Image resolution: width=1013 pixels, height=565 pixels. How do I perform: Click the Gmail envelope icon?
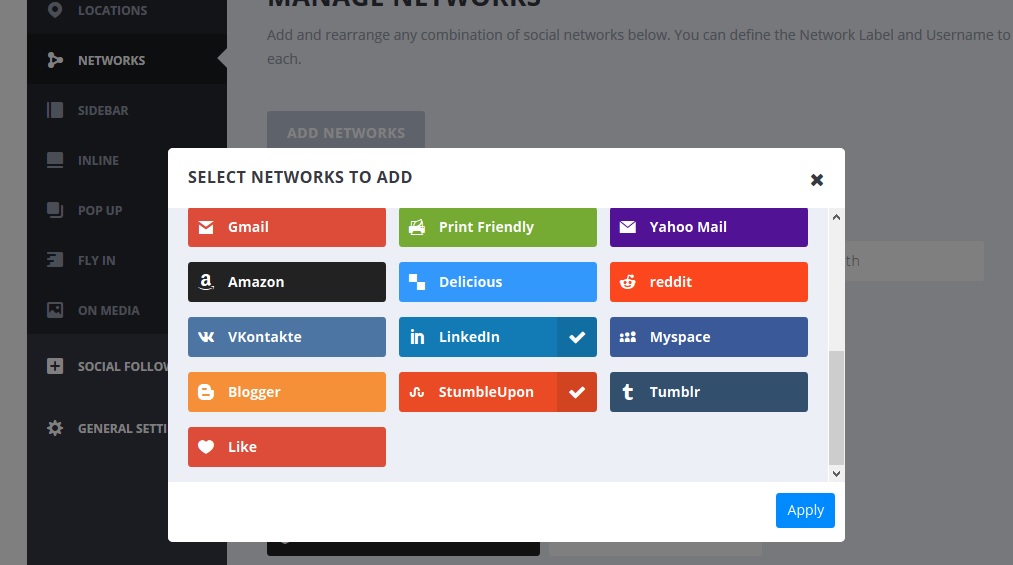pyautogui.click(x=206, y=227)
